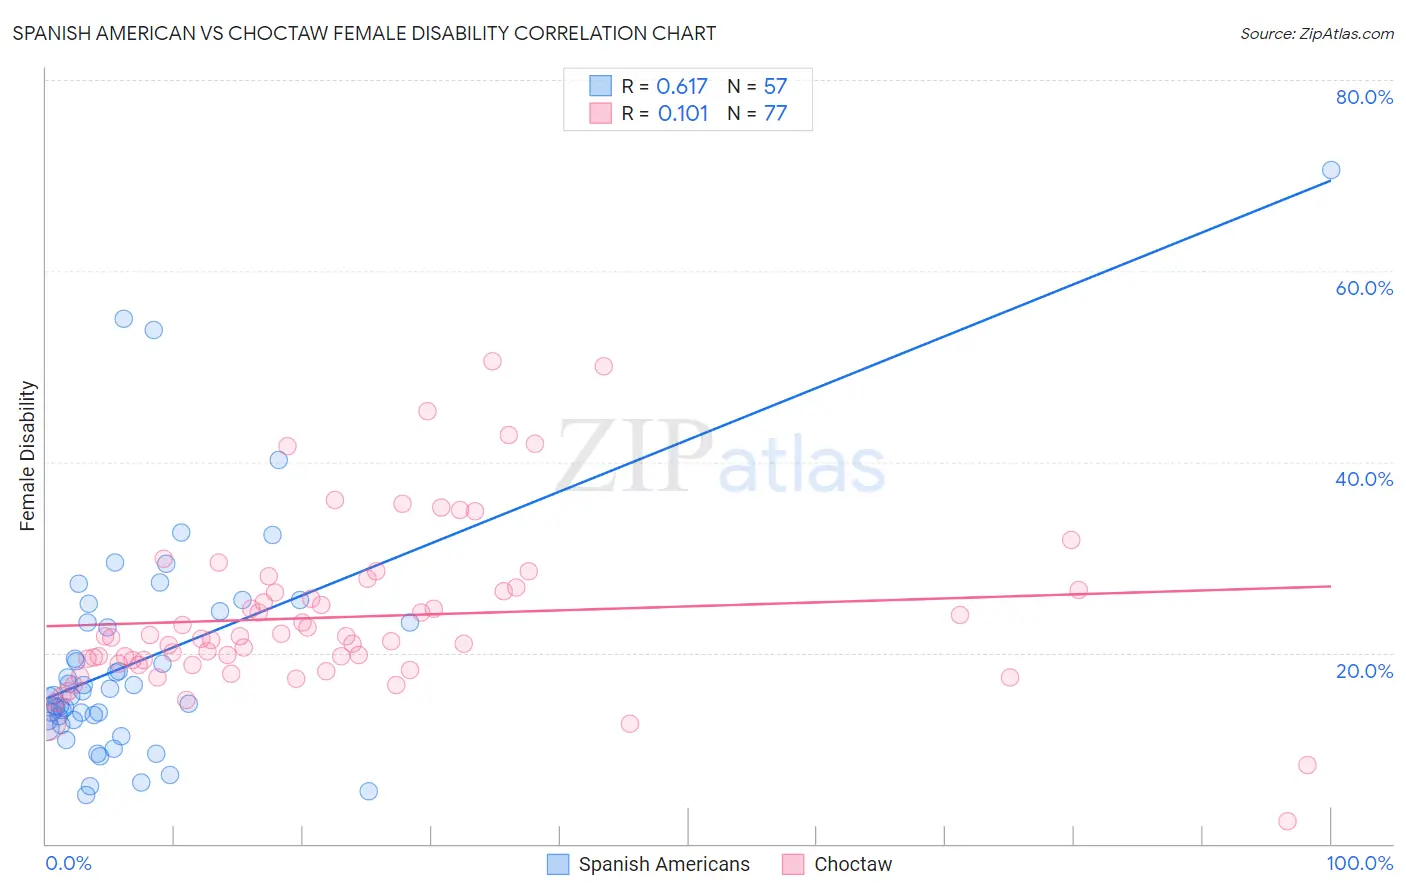This screenshot has height=892, width=1406.
Task: Click the Female Disability y-axis label
Action: coord(28,456)
